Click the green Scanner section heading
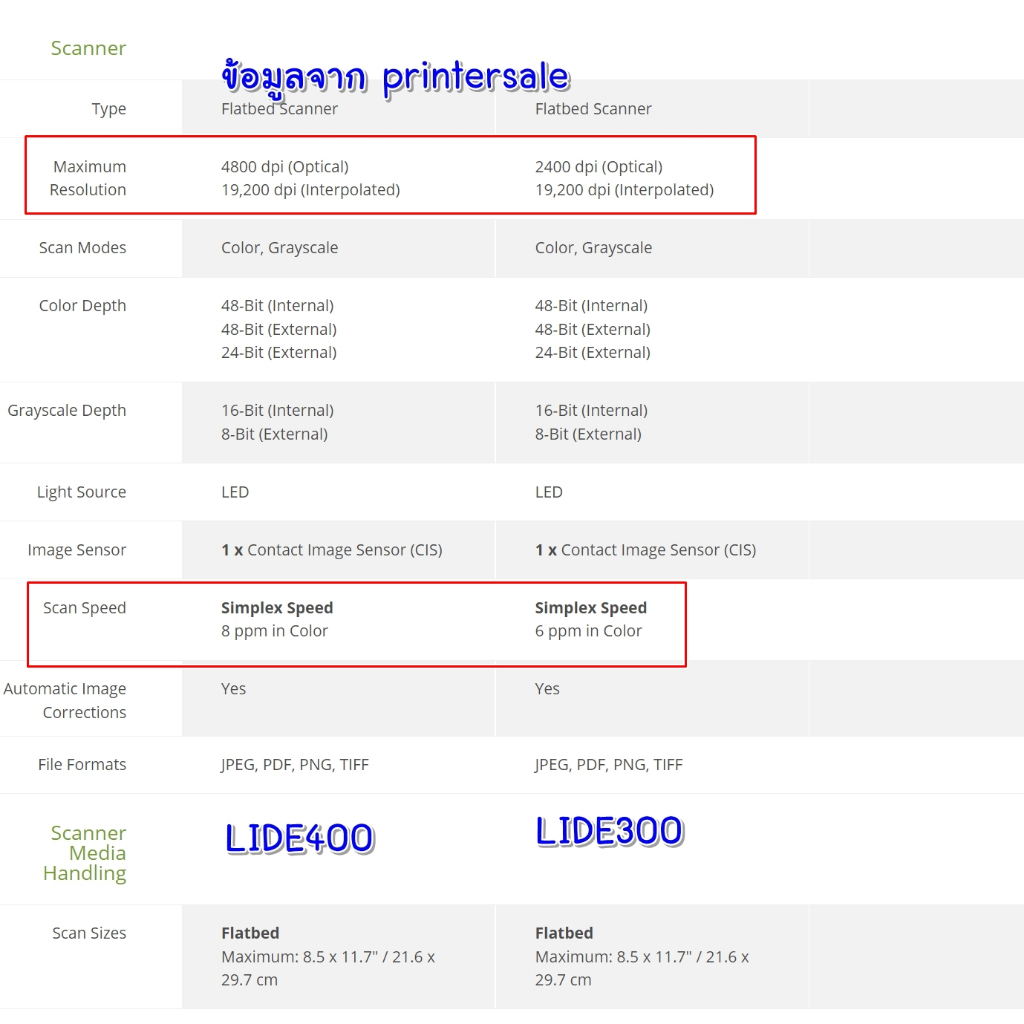 (88, 48)
